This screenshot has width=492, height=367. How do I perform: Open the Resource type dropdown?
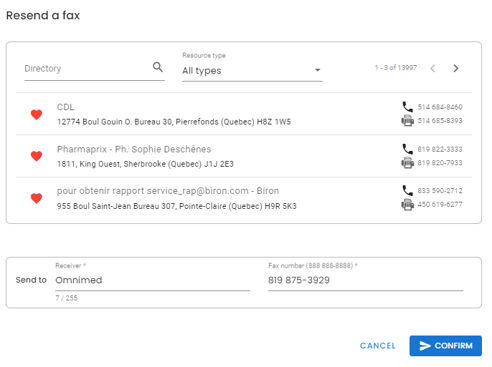[252, 70]
